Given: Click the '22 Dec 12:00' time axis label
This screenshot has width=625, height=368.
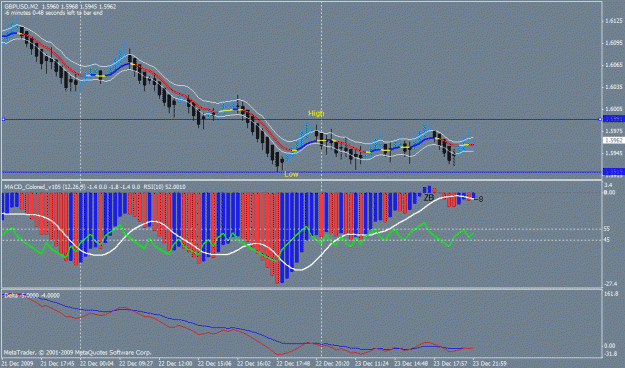Looking at the screenshot, I should [x=175, y=364].
